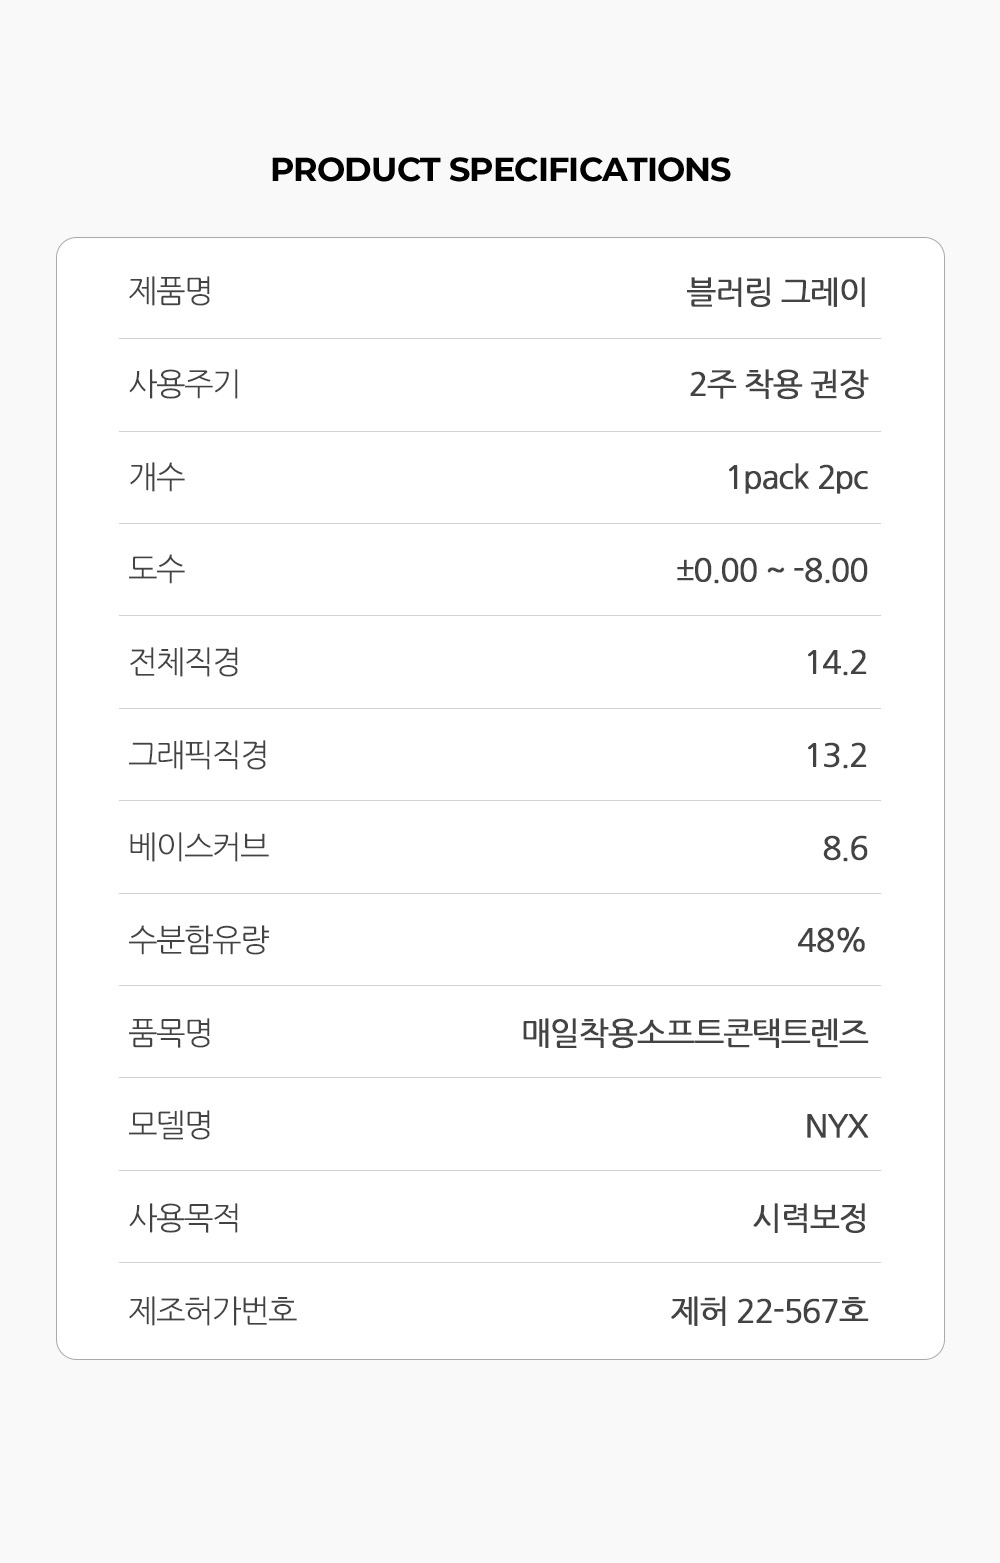Click the PRODUCT SPECIFICATIONS heading
The image size is (1000, 1563).
pos(500,170)
